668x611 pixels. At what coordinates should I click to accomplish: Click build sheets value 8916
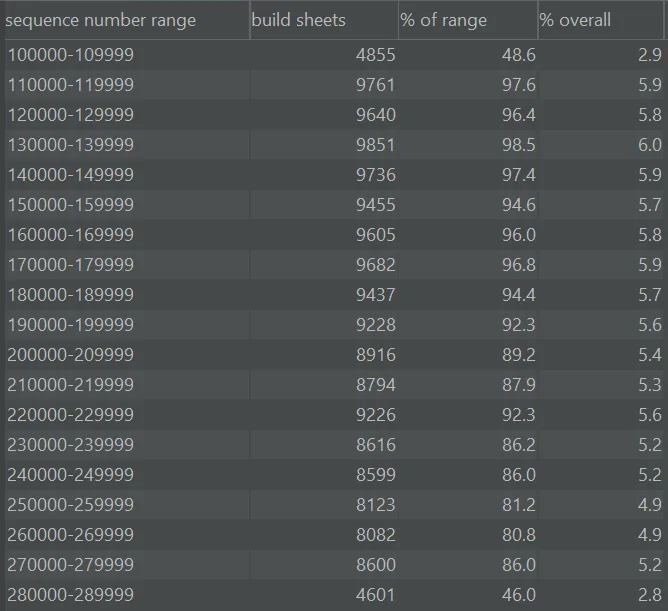[376, 355]
